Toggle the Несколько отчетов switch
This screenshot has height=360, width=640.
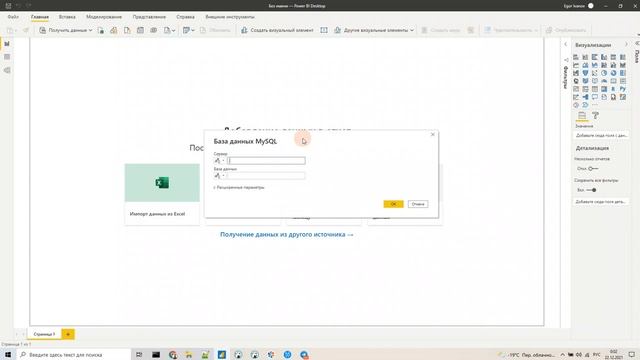[593, 169]
